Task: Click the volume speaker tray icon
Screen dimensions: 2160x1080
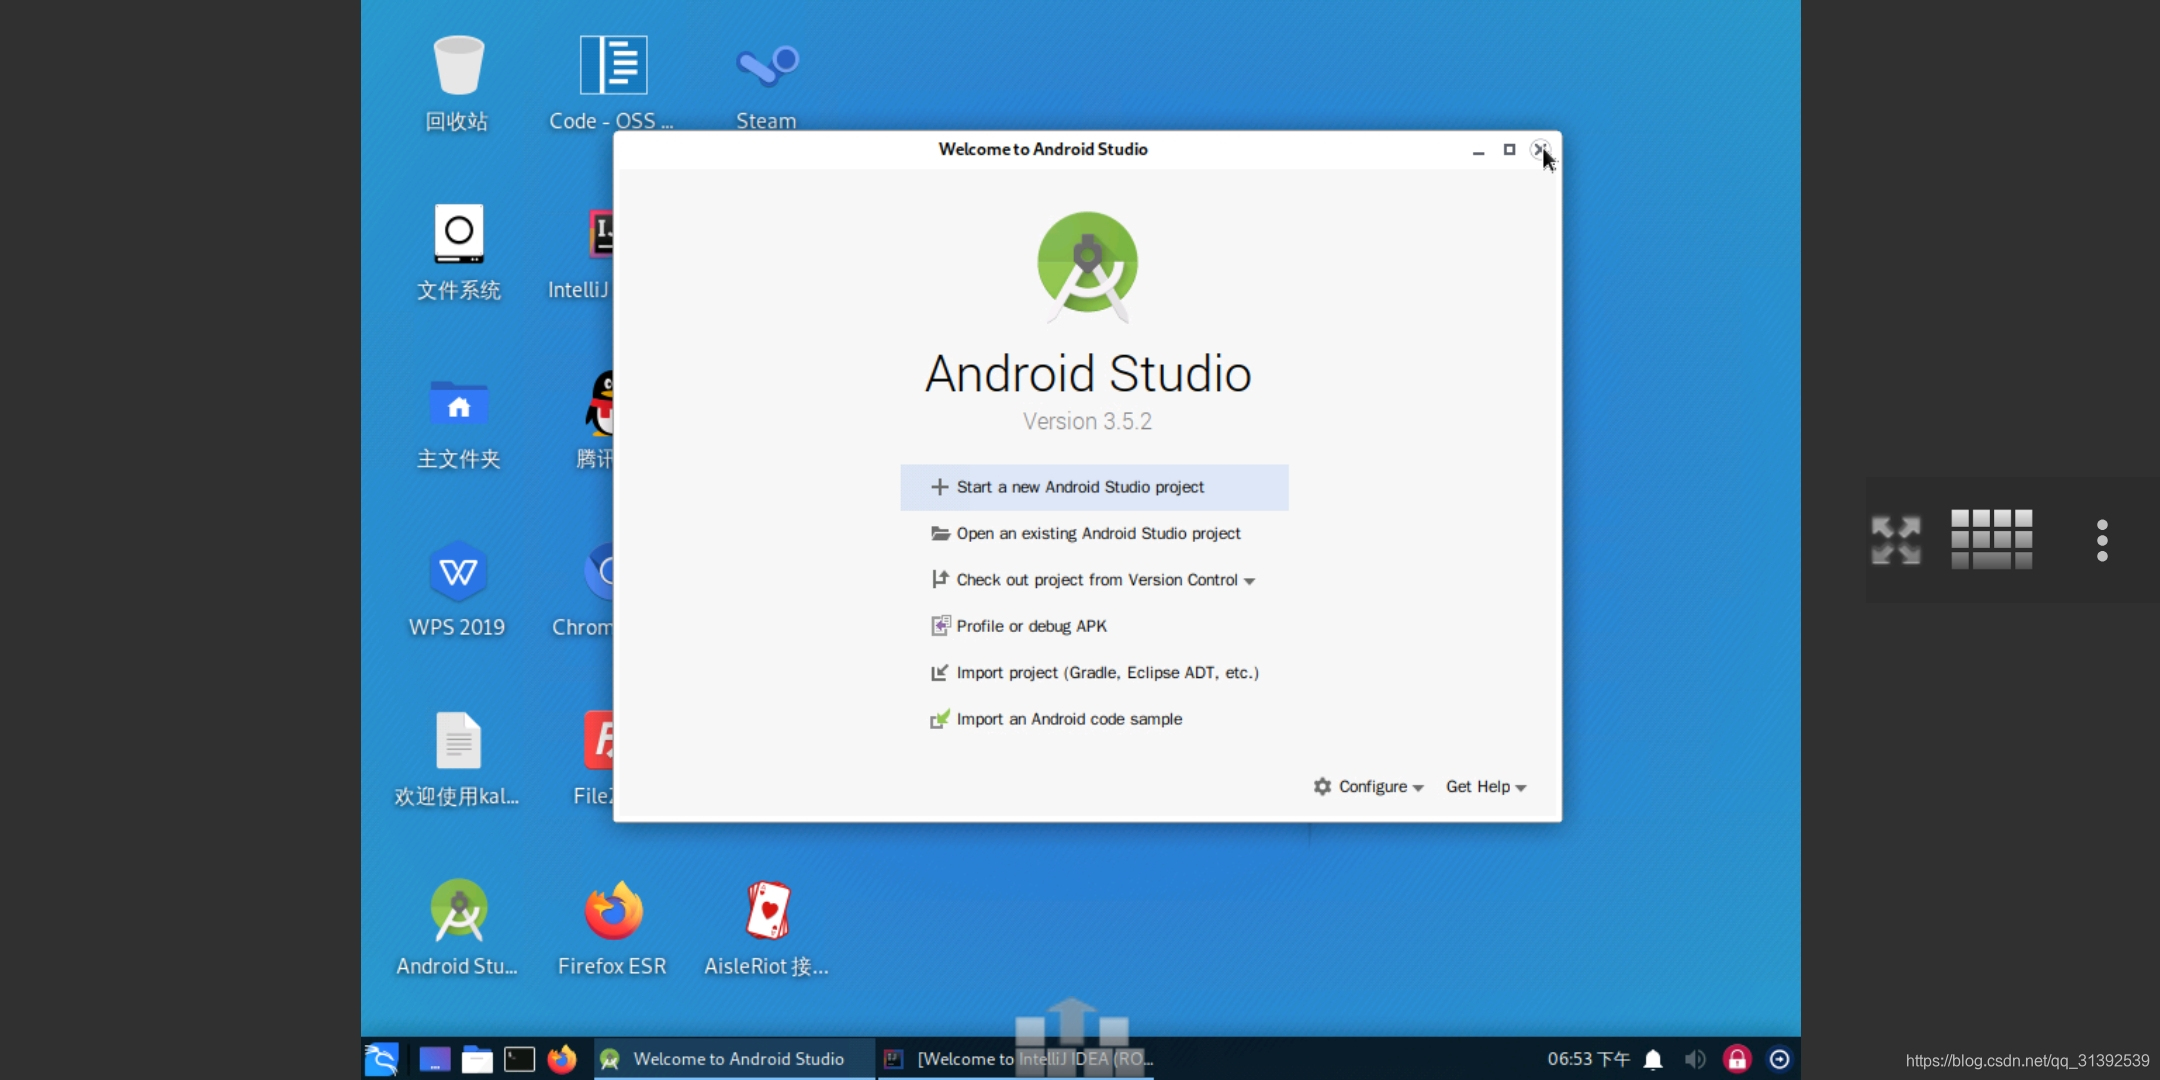Action: [1695, 1059]
